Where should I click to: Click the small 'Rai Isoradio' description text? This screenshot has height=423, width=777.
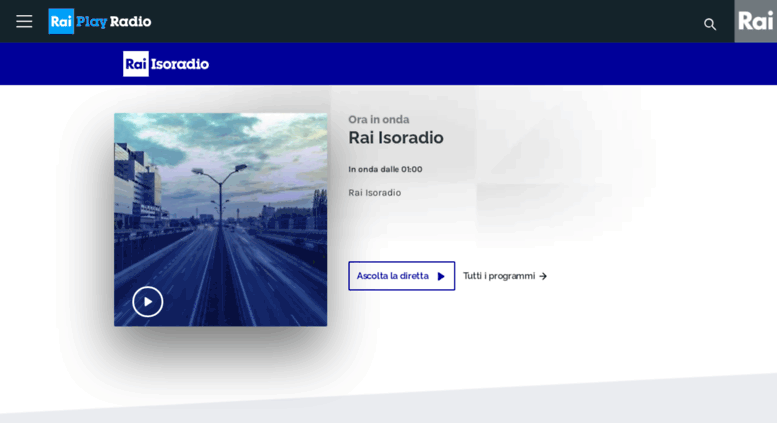point(375,193)
